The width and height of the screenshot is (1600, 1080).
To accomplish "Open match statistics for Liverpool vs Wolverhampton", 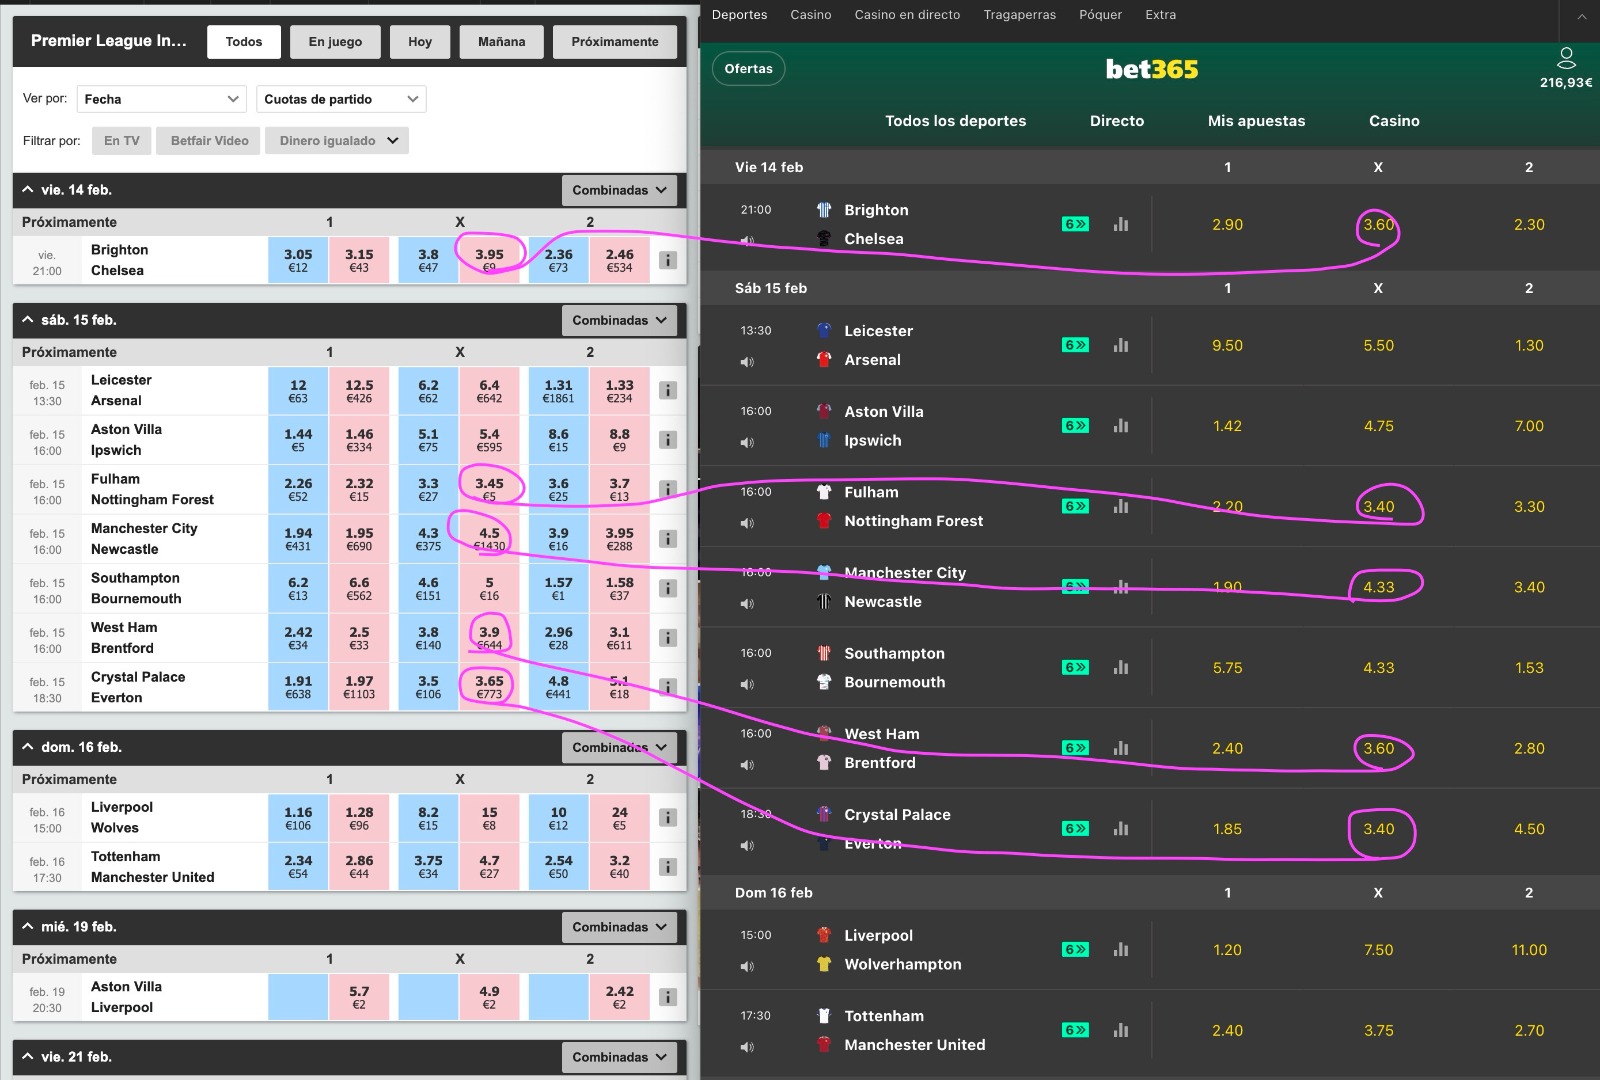I will [1120, 949].
